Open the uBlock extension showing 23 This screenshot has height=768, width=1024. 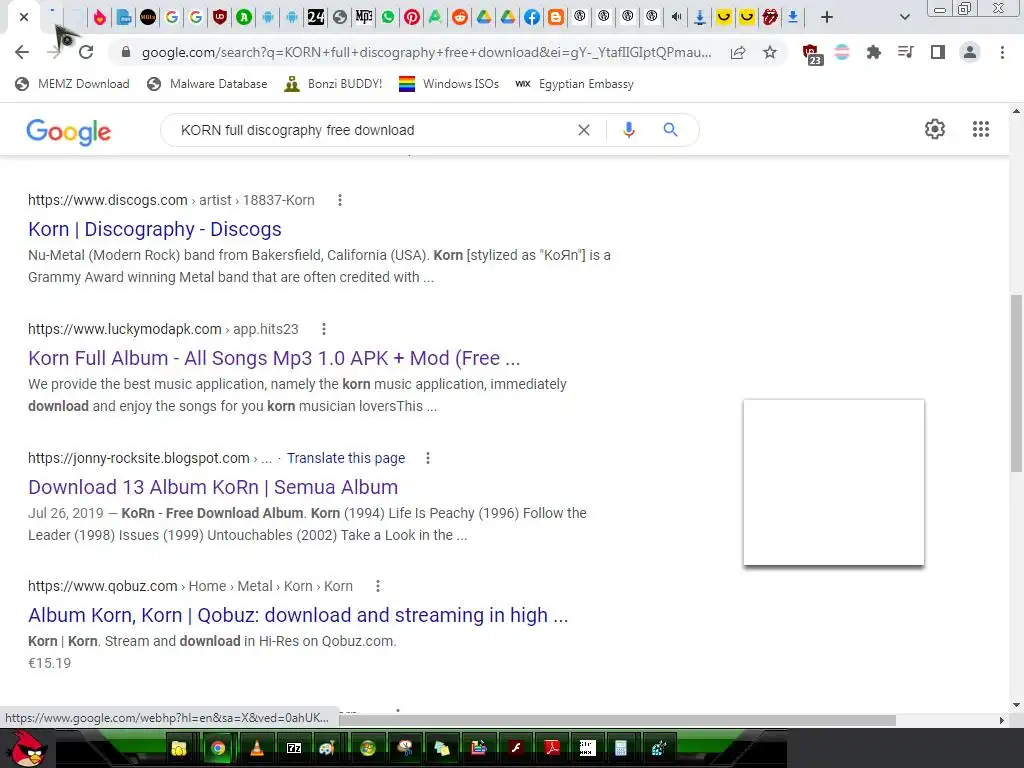(x=811, y=54)
